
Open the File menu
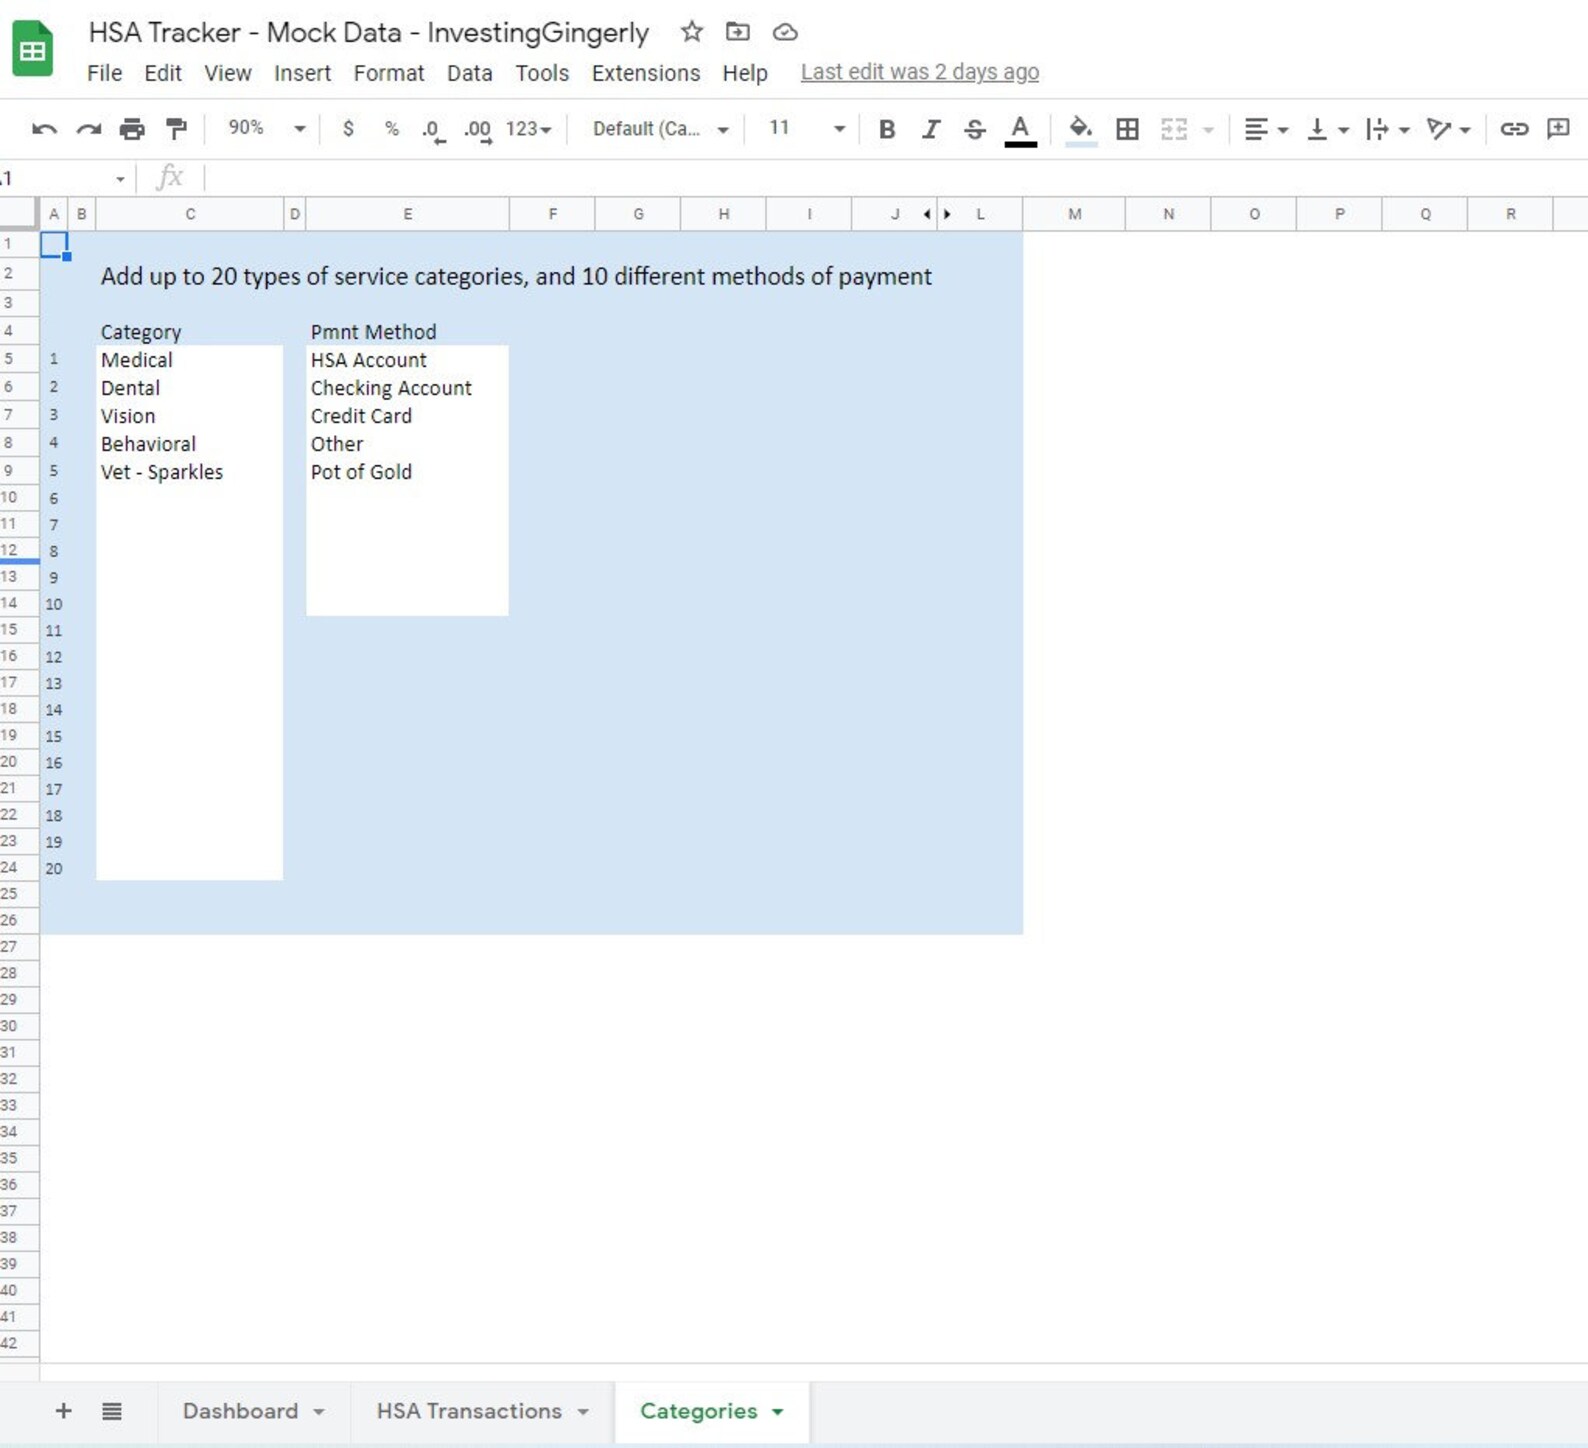[104, 73]
